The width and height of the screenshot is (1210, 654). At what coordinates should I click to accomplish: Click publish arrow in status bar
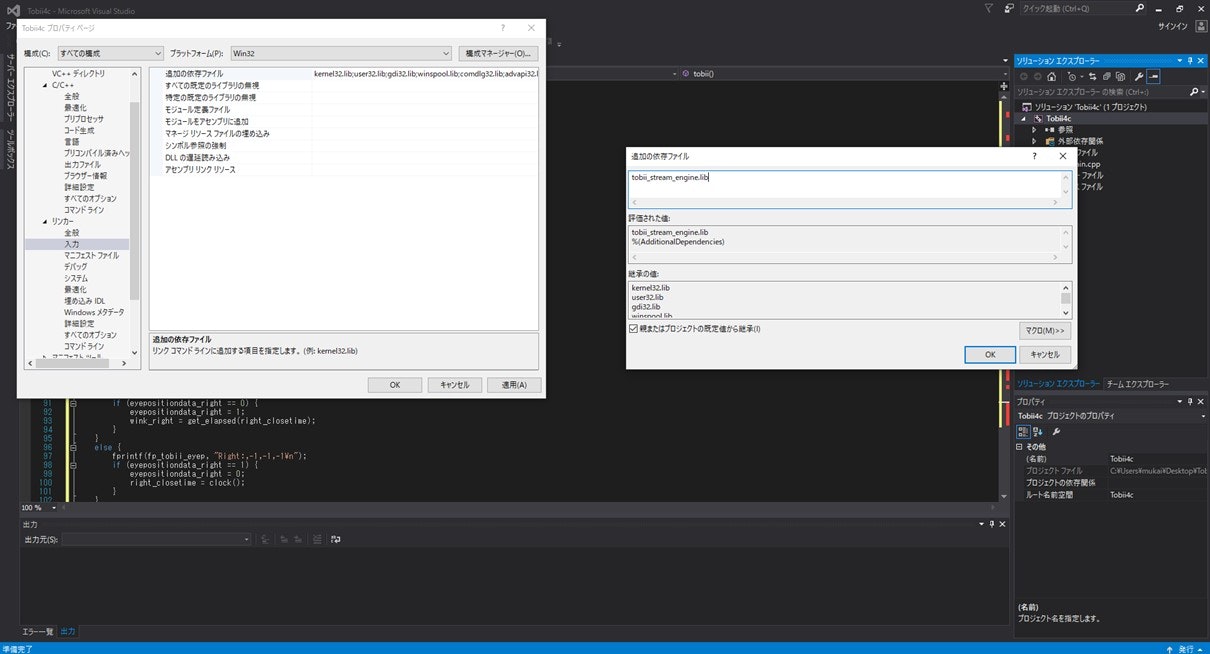[x=1169, y=648]
